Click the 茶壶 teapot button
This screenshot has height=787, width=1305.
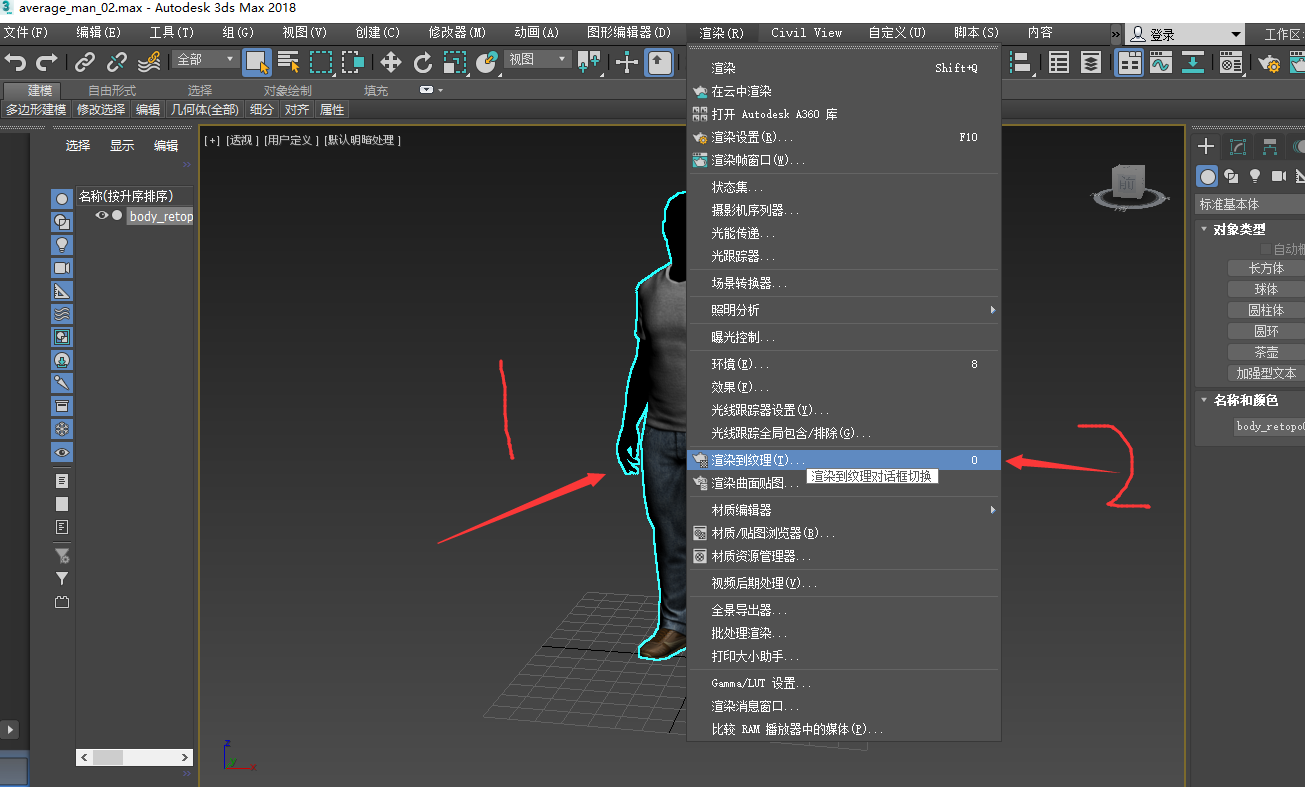[1266, 352]
